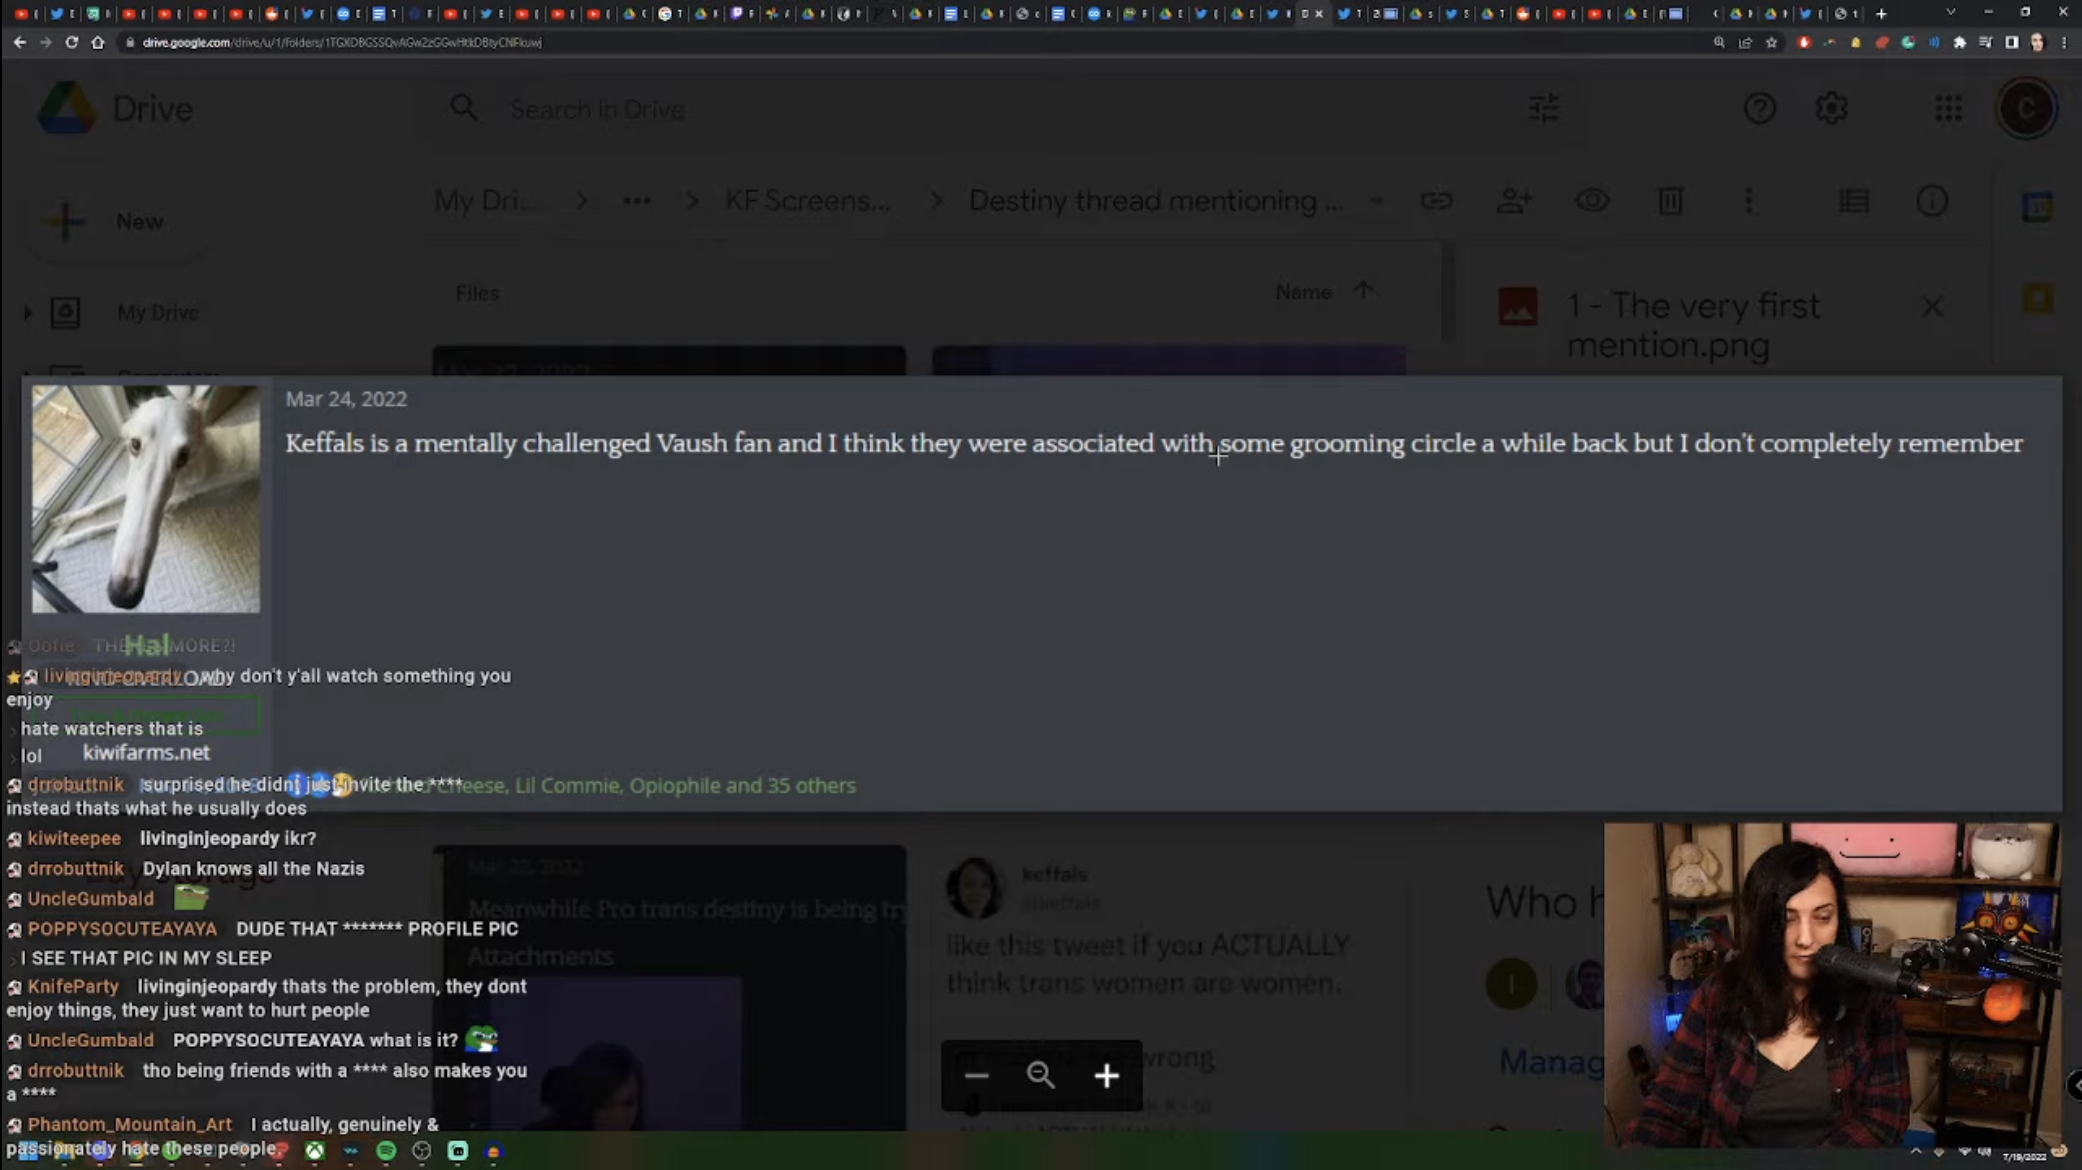Viewport: 2082px width, 1170px height.
Task: Open Spotify from the taskbar
Action: 386,1151
